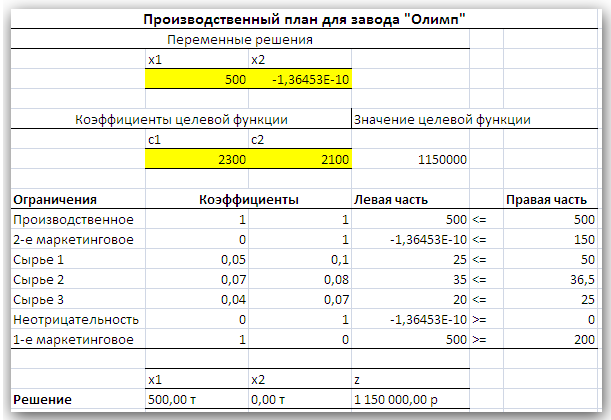Click the 0,07 coefficient in Сырье 3 row
This screenshot has width=611, height=420.
tap(300, 299)
